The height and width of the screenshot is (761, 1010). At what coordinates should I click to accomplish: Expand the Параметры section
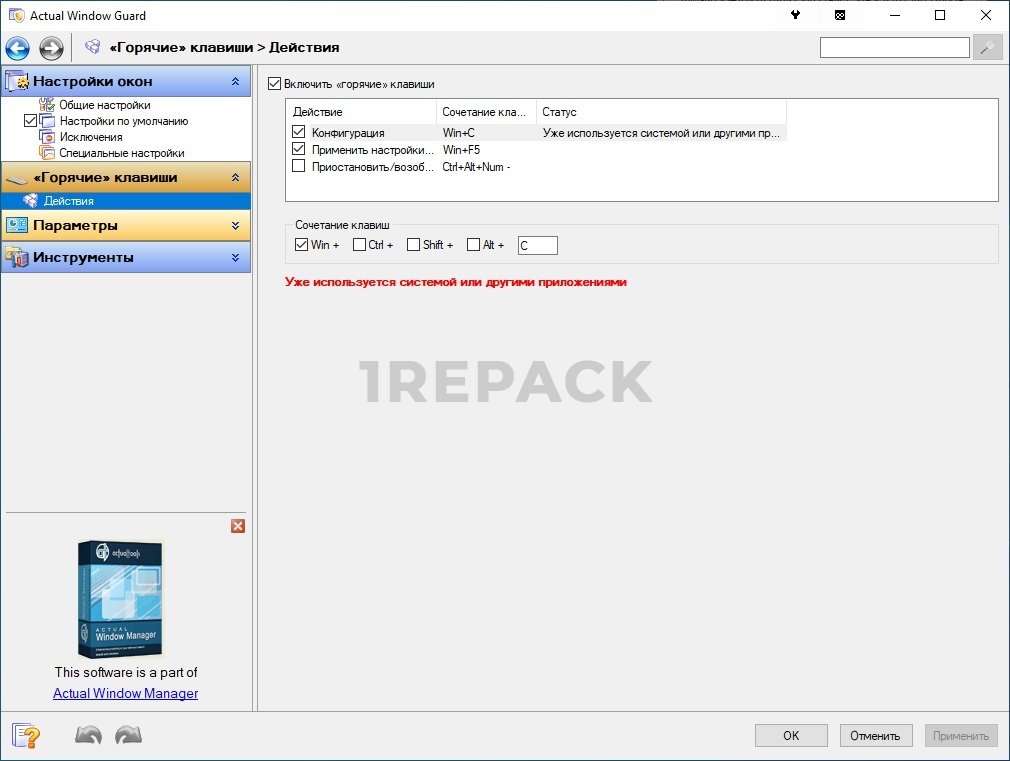tap(235, 226)
